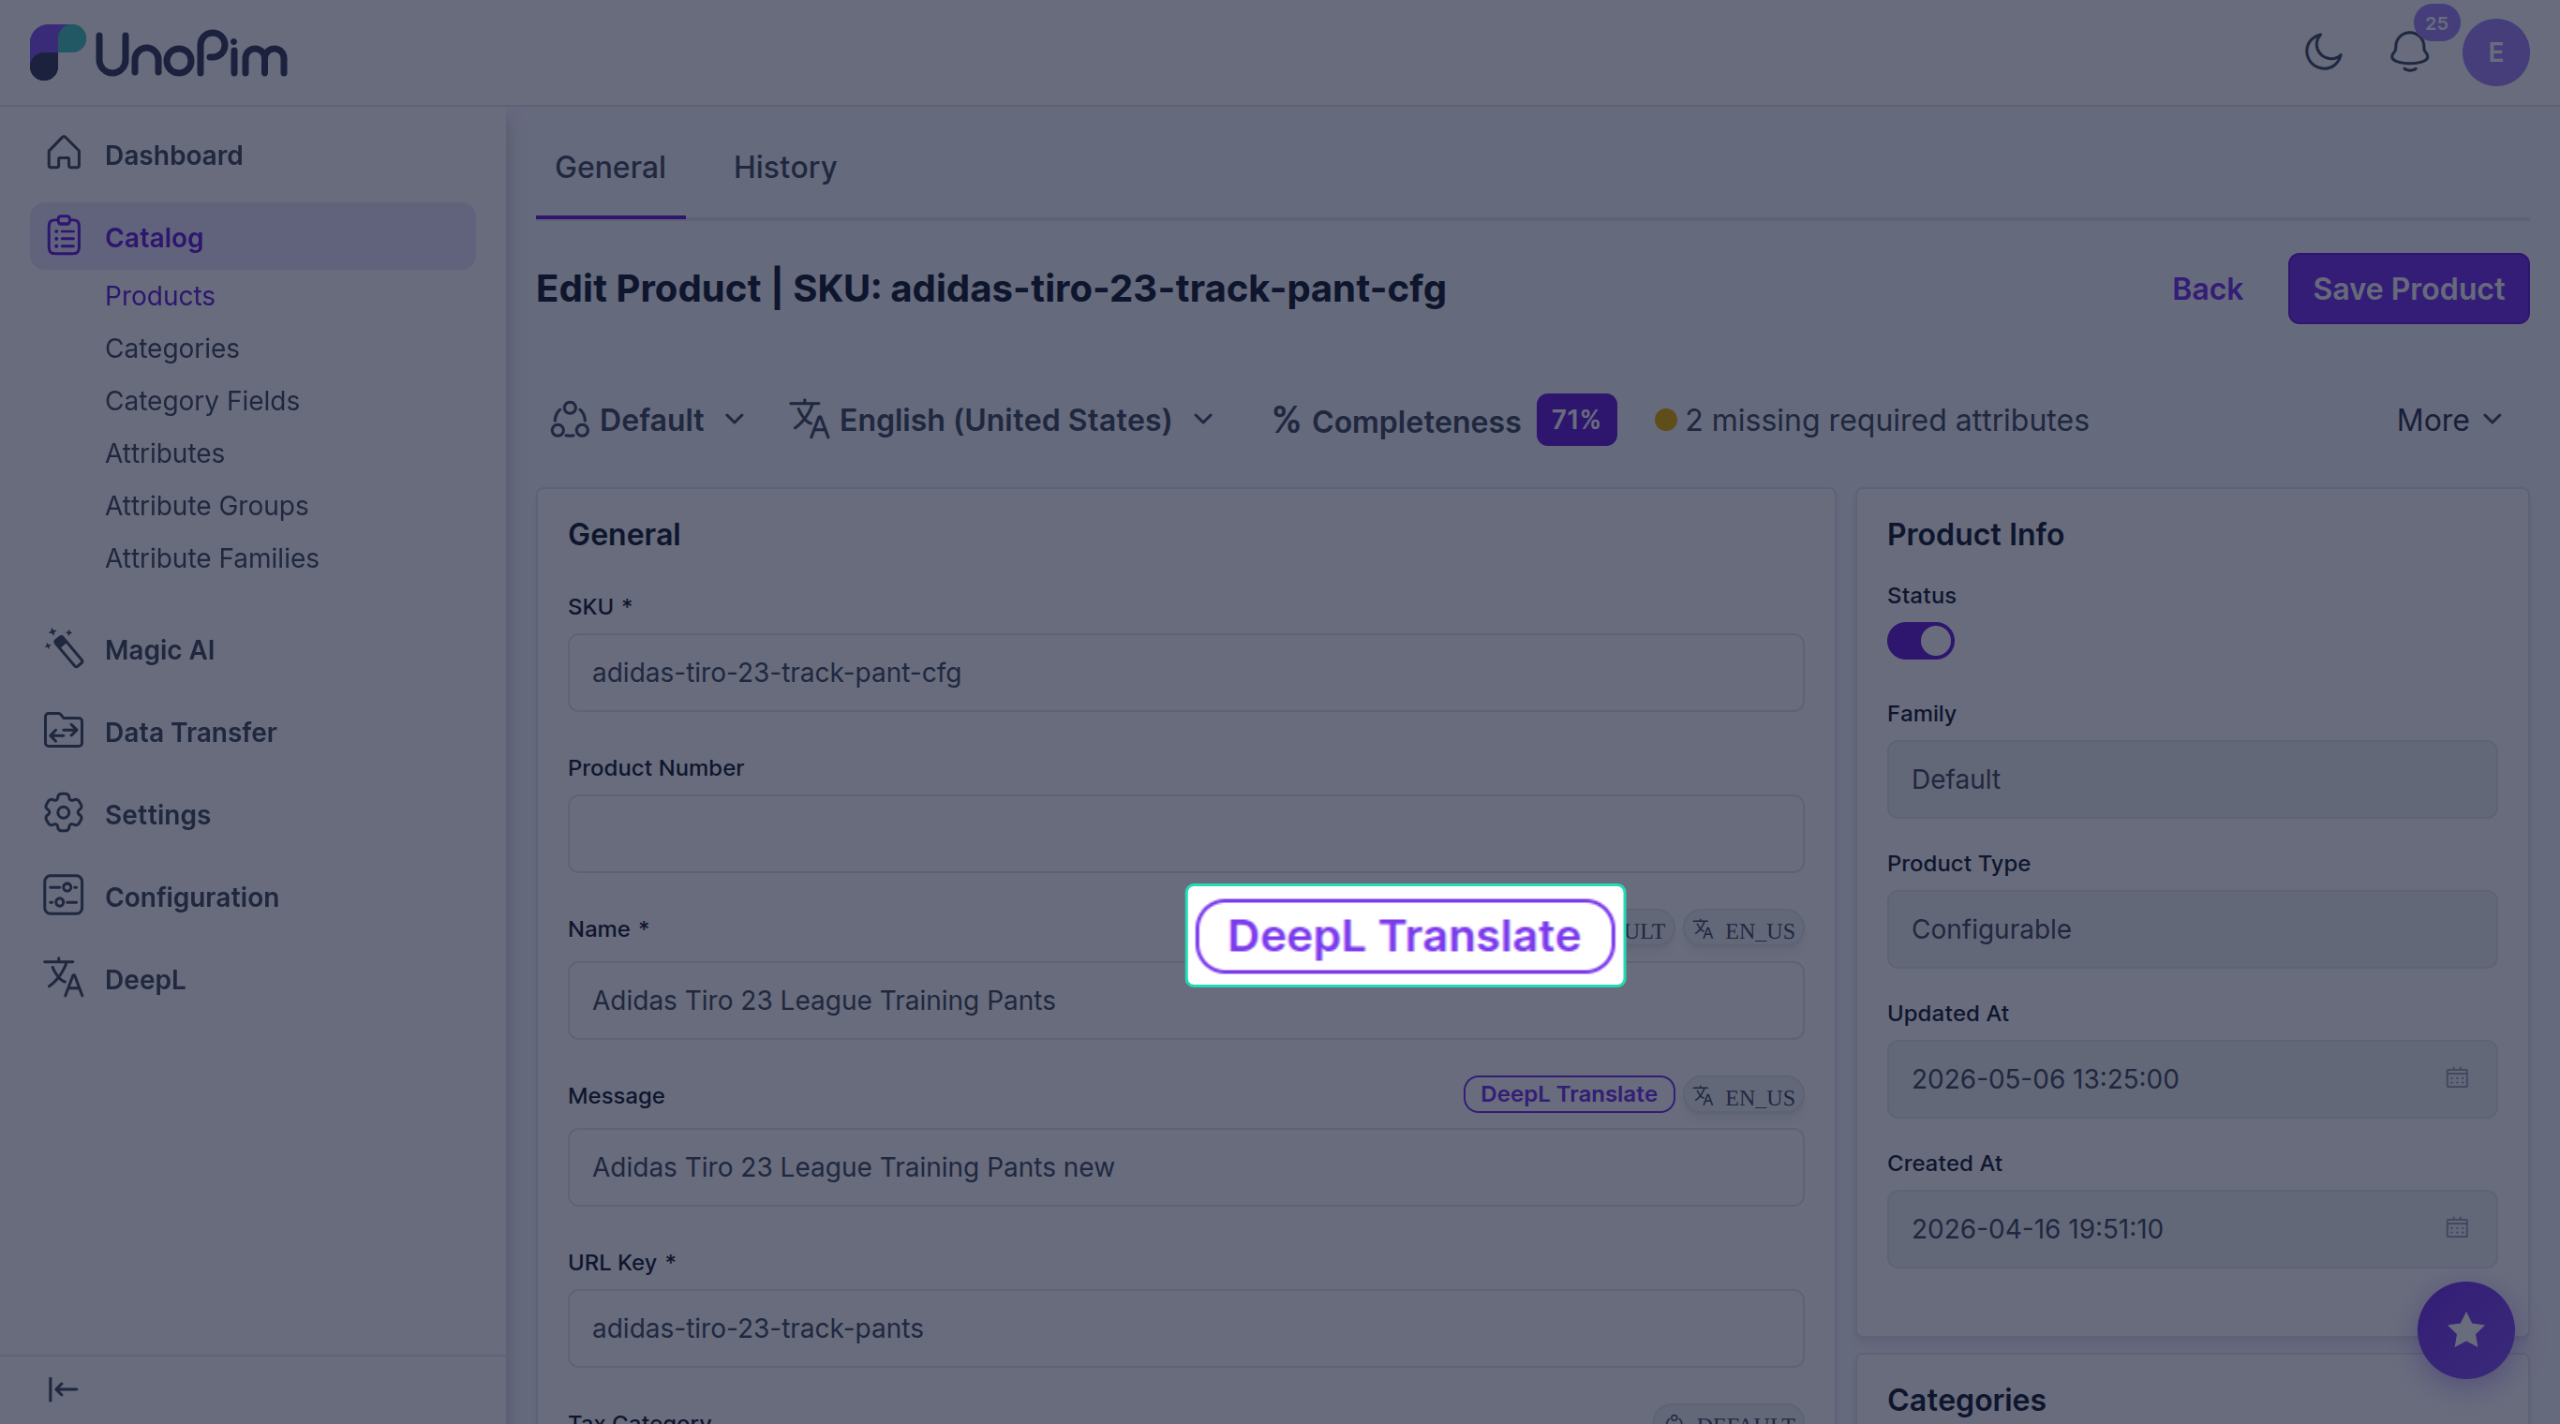
Task: Open Attributes submenu
Action: click(165, 453)
